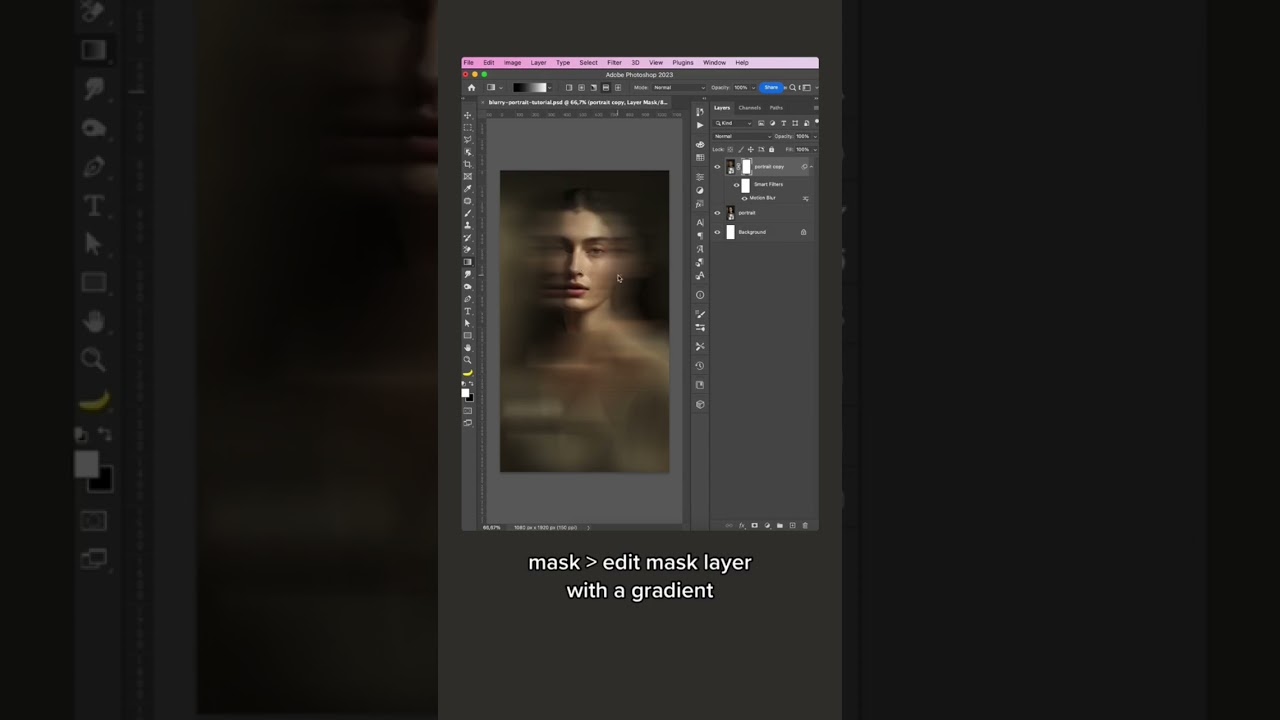Hide the Smart Filters visibility eye

pyautogui.click(x=737, y=185)
